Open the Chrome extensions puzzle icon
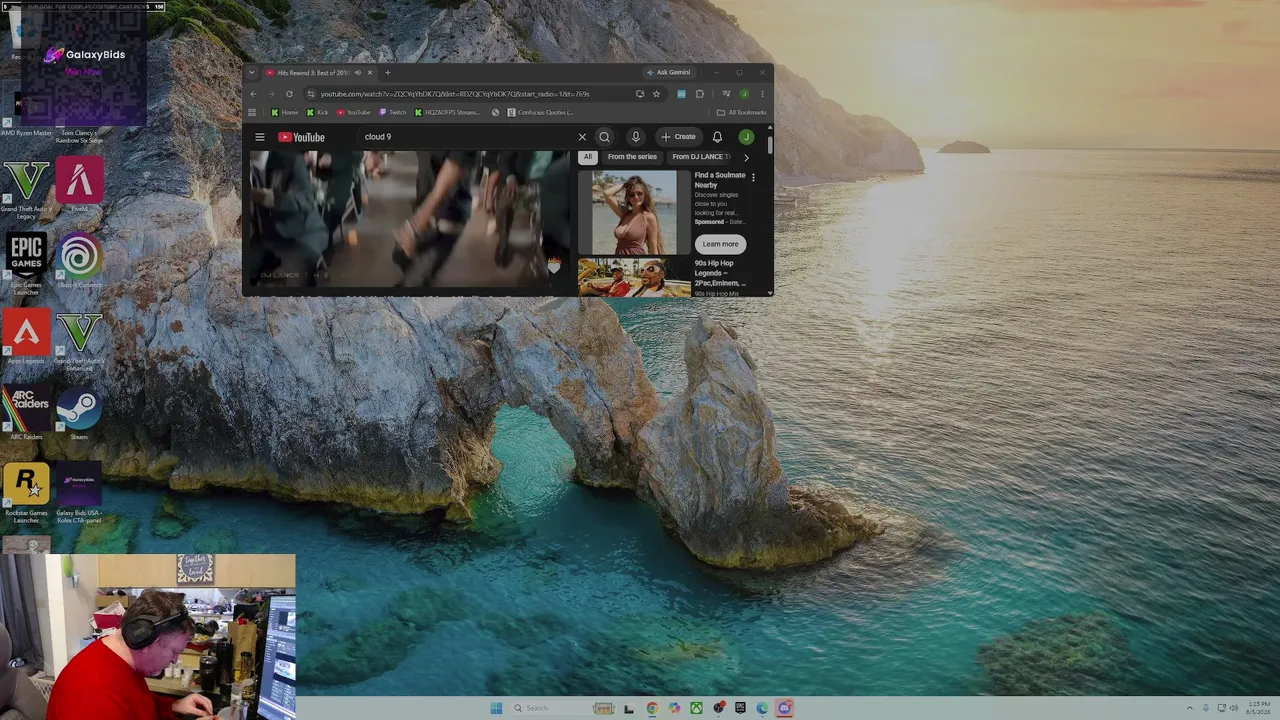This screenshot has height=720, width=1280. pyautogui.click(x=699, y=94)
